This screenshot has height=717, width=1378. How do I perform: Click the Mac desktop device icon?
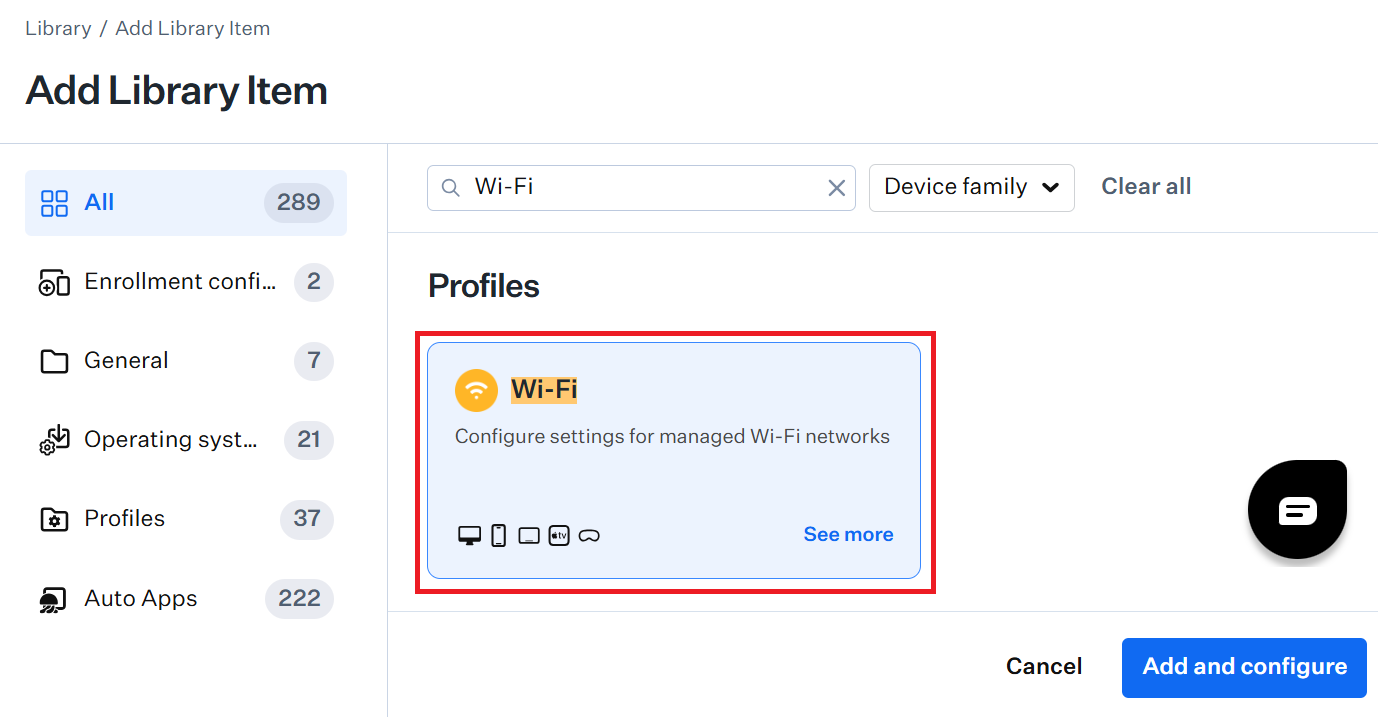[x=469, y=536]
